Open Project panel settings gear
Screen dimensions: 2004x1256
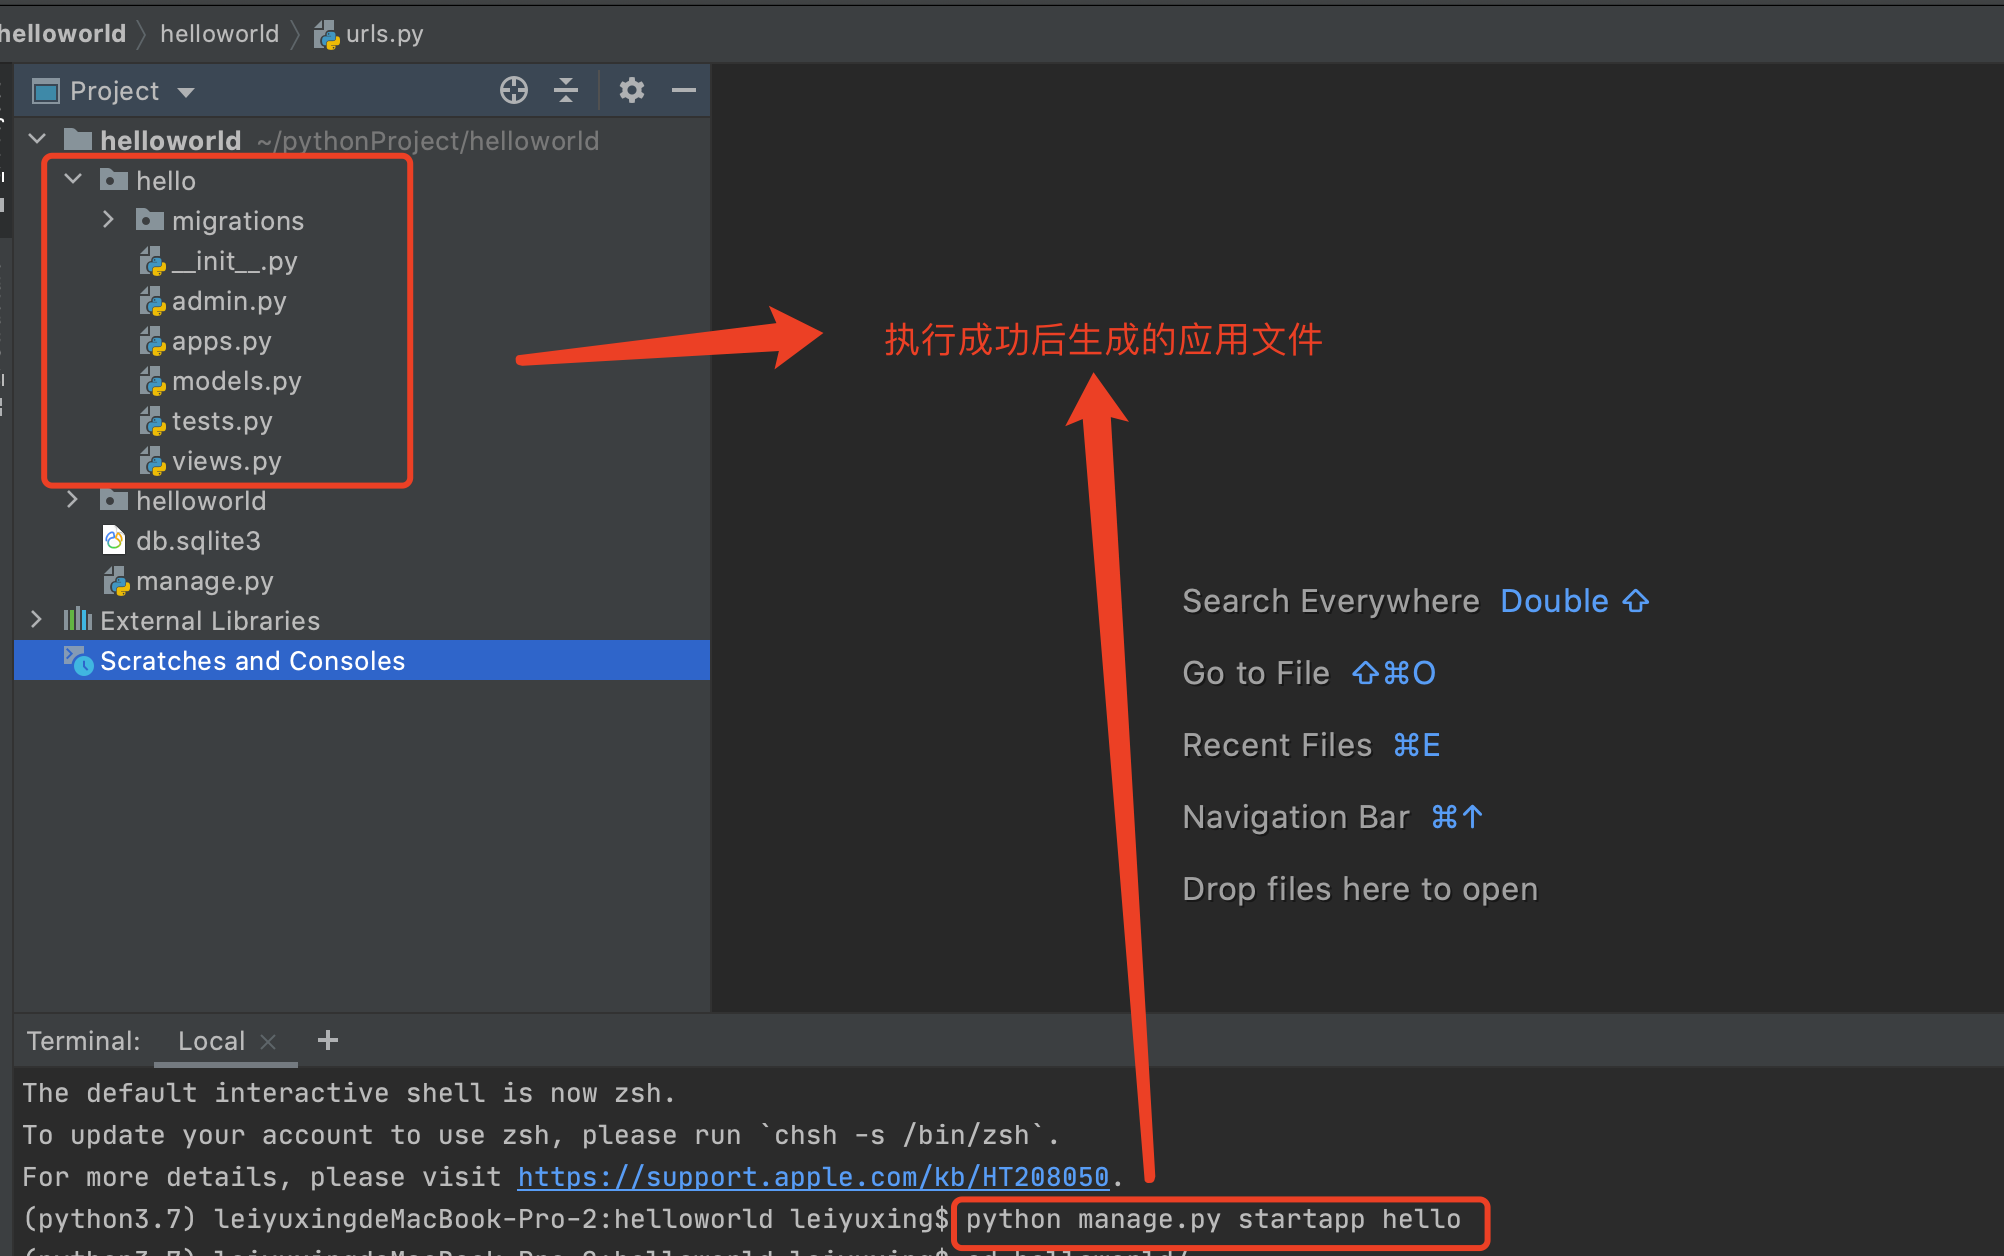click(631, 91)
